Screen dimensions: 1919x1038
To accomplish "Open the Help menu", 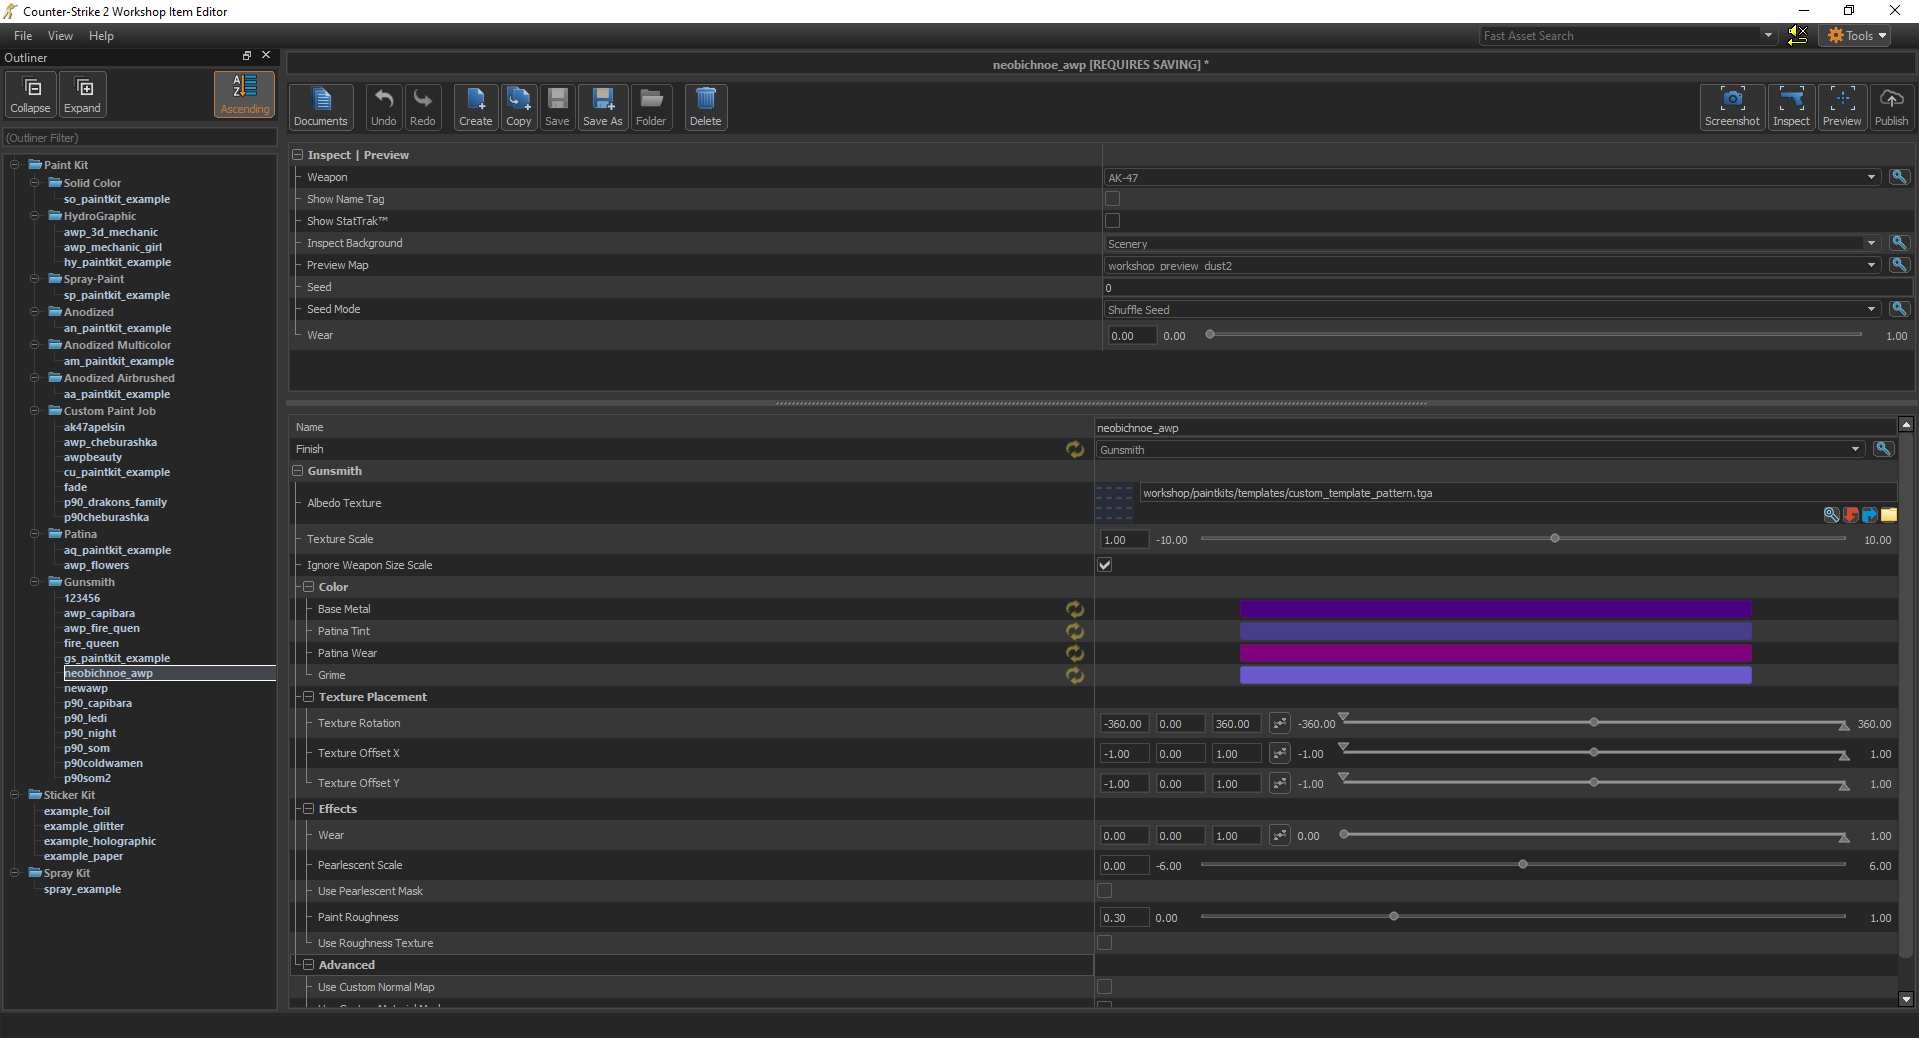I will 101,36.
